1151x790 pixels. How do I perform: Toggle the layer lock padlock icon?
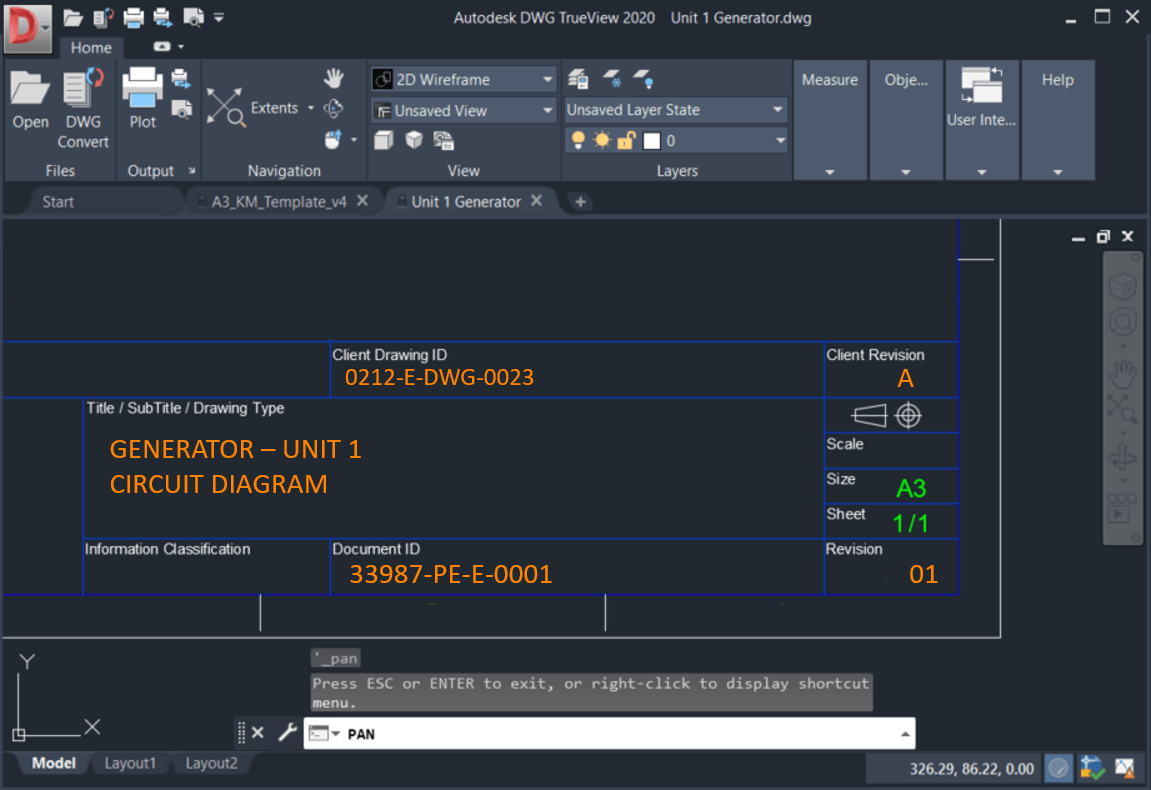[626, 141]
